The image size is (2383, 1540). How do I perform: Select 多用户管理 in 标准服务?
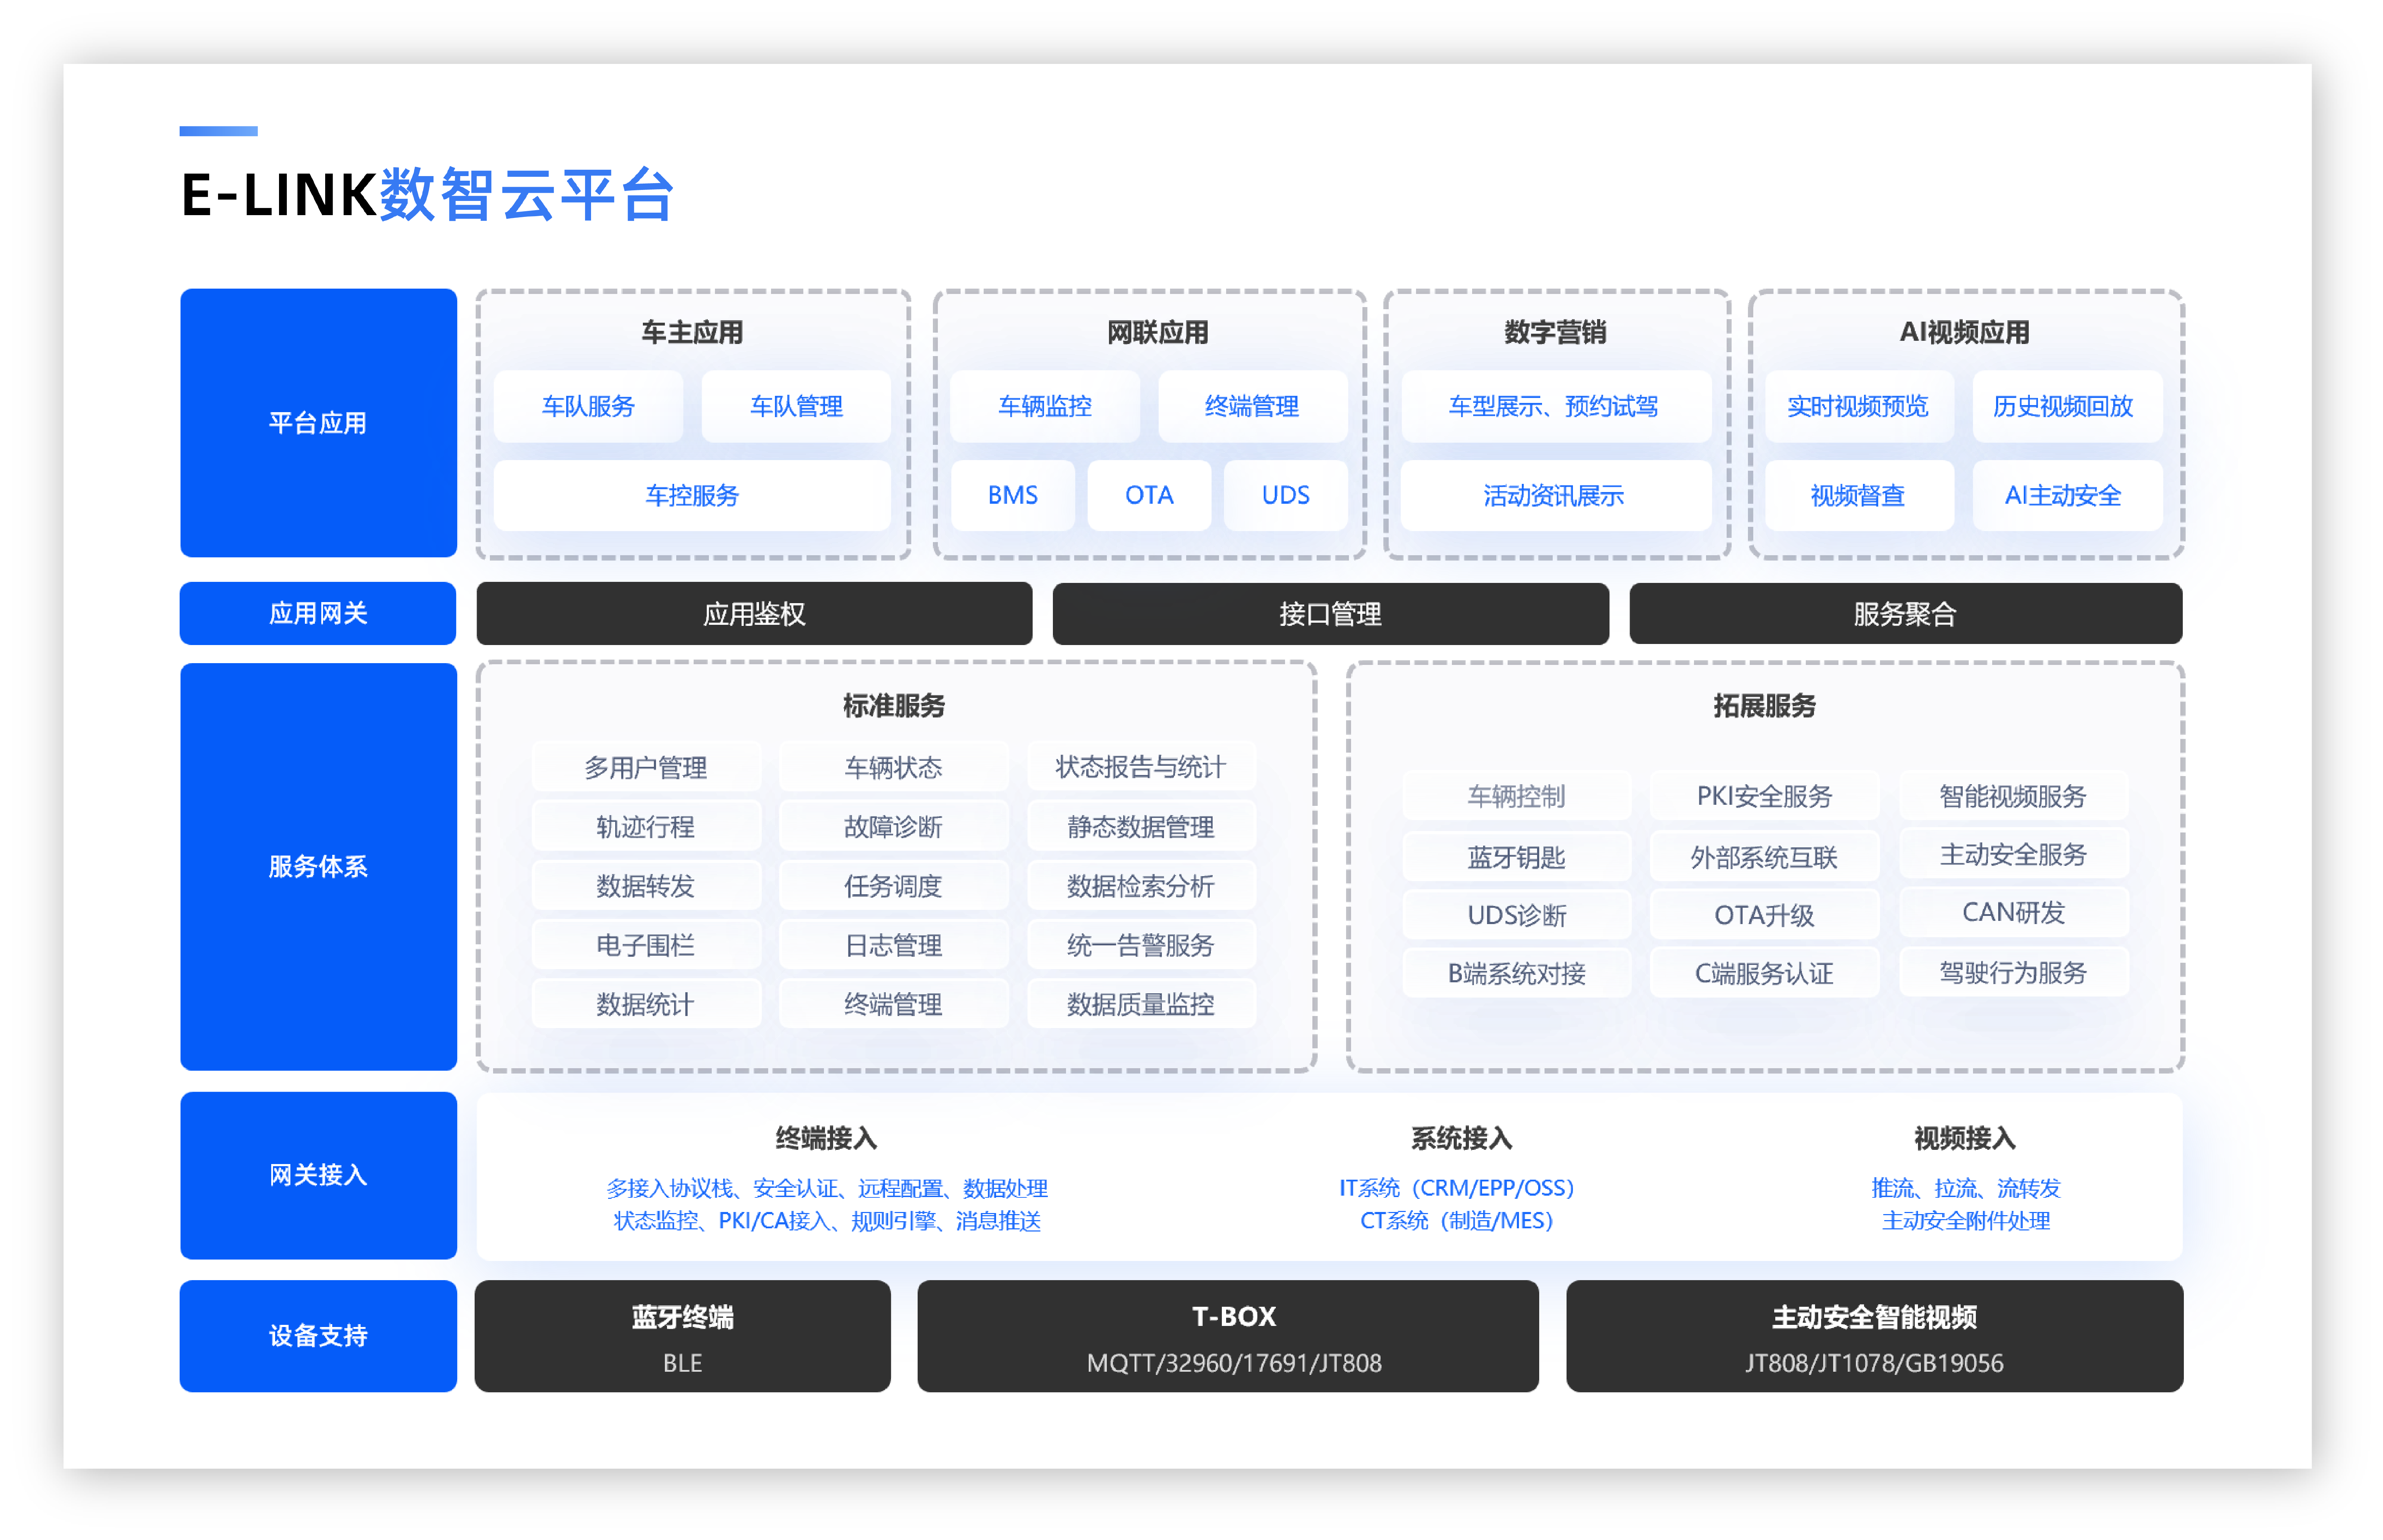[646, 767]
